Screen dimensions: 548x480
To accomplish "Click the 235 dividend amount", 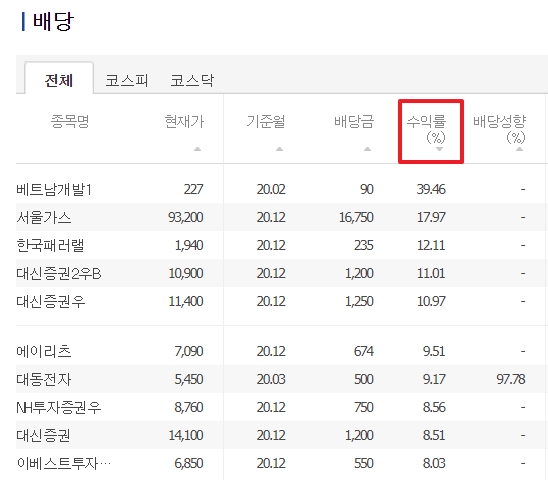I will point(364,245).
